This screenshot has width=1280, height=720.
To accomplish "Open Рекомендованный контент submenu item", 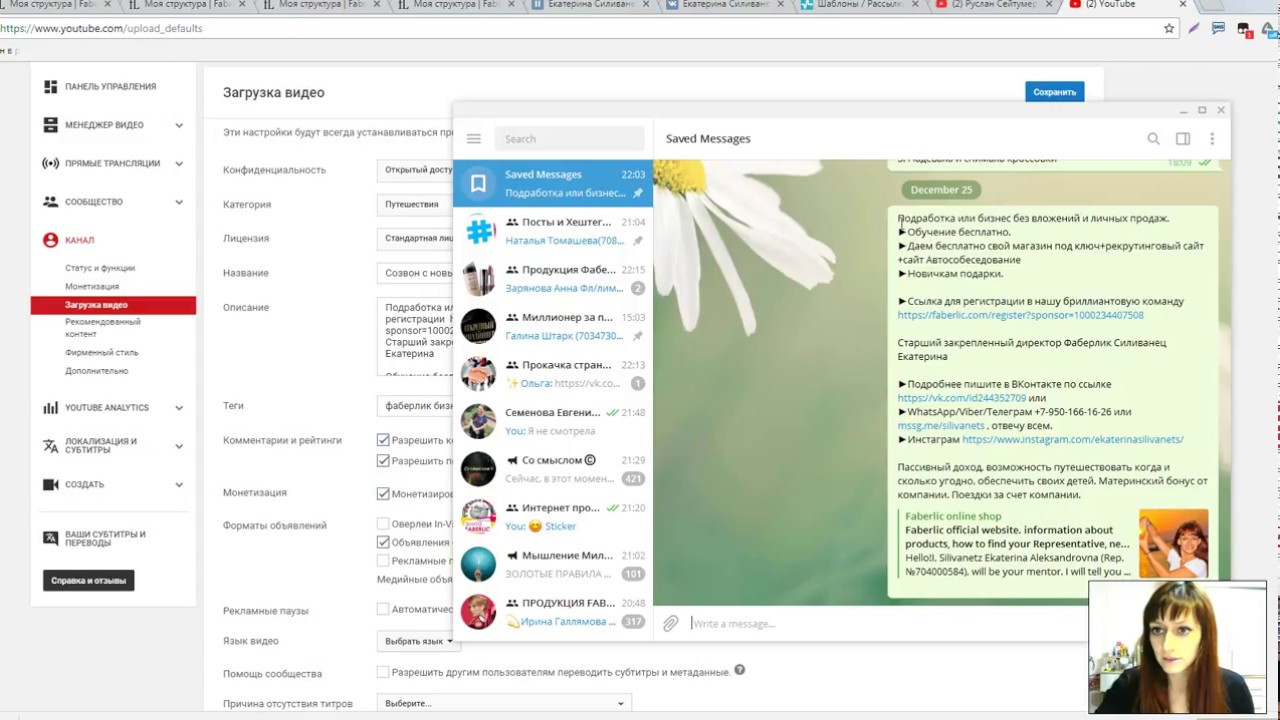I will (x=103, y=328).
